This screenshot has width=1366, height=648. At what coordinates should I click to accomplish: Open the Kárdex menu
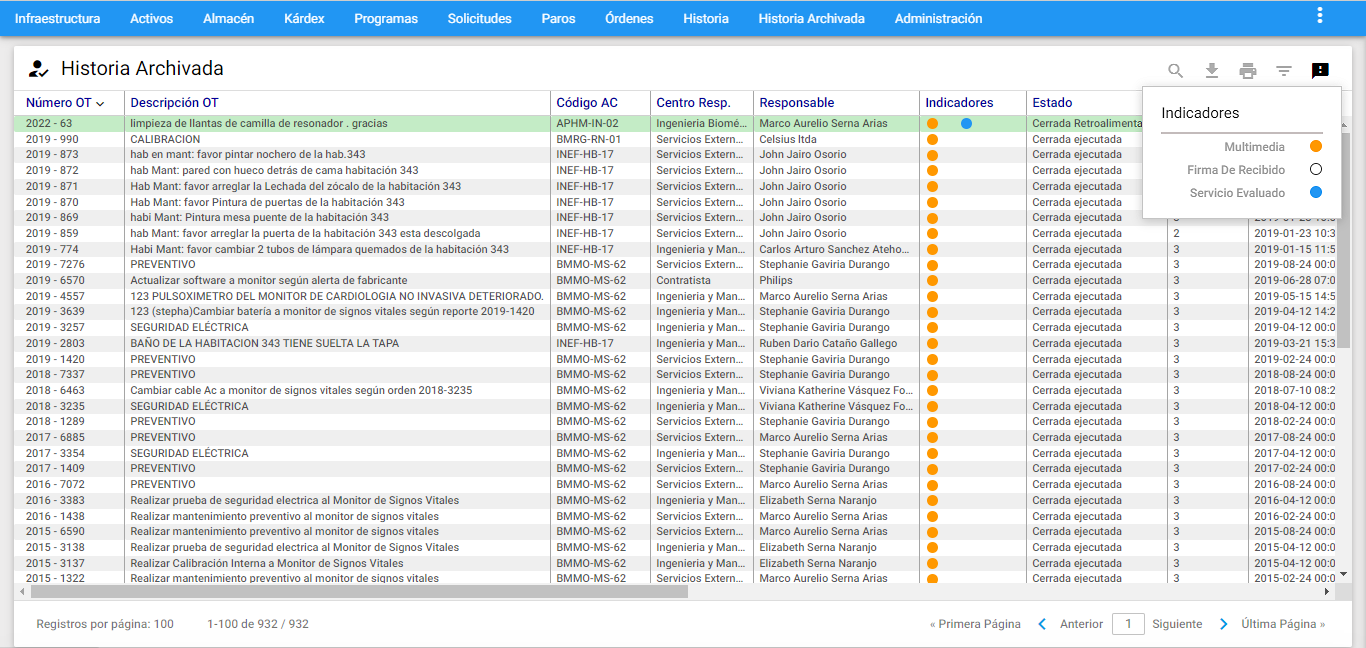304,18
